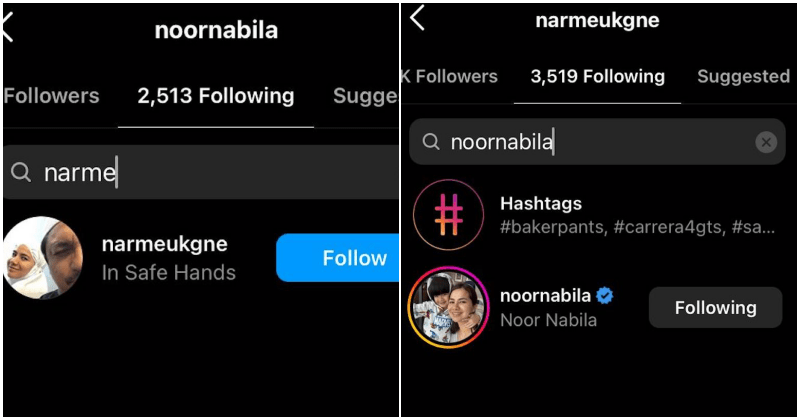Focus the search field containing noornabila

(x=597, y=142)
